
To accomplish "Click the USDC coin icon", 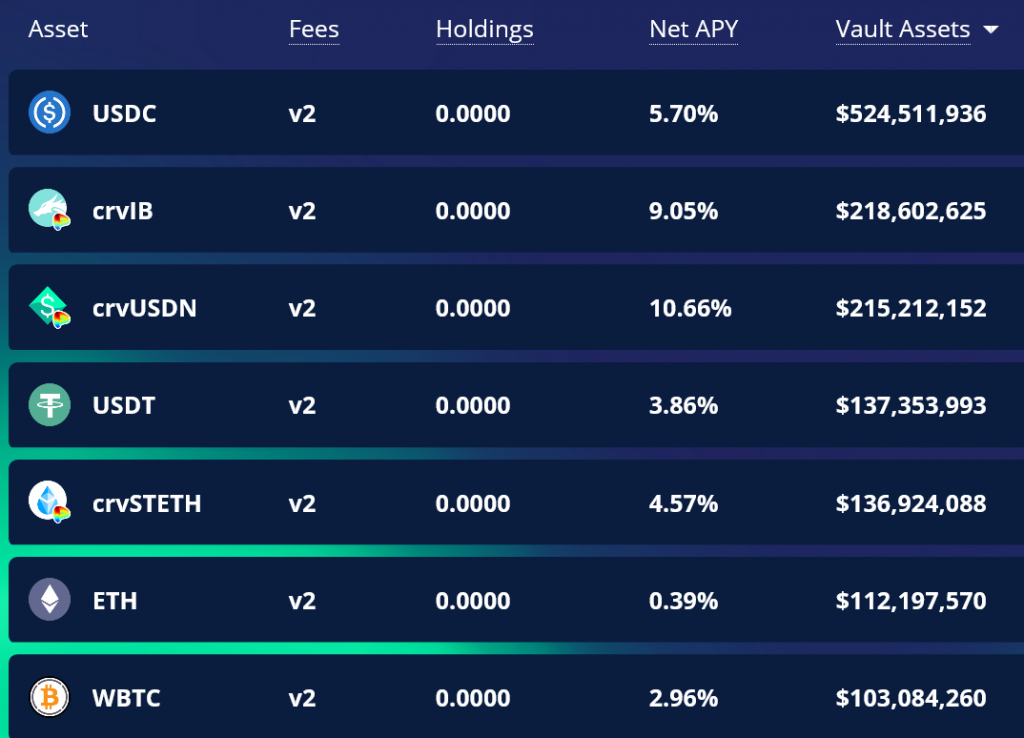I will 50,112.
